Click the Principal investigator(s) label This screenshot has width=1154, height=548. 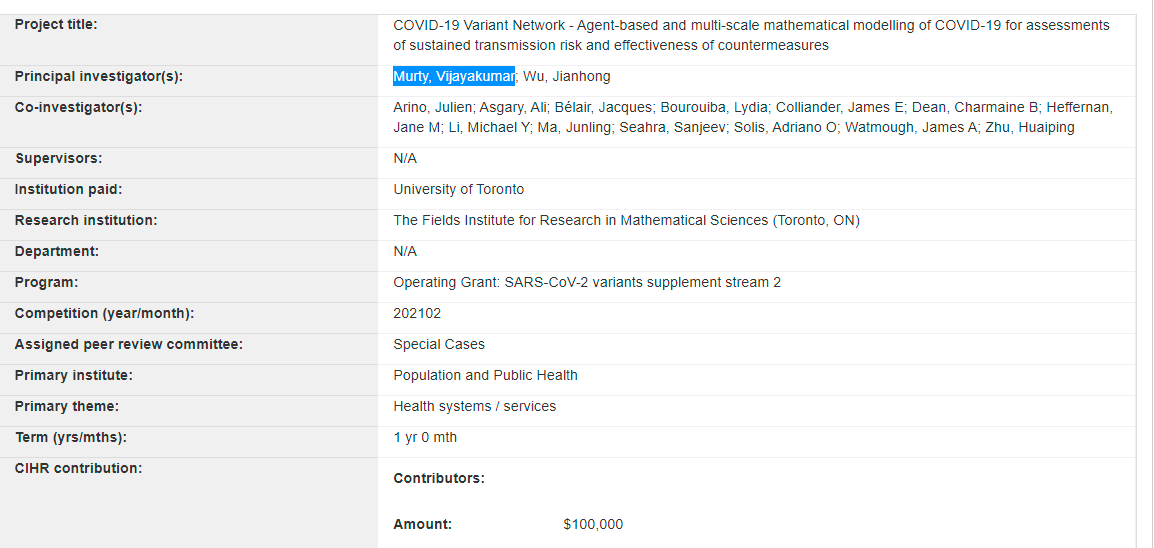99,76
